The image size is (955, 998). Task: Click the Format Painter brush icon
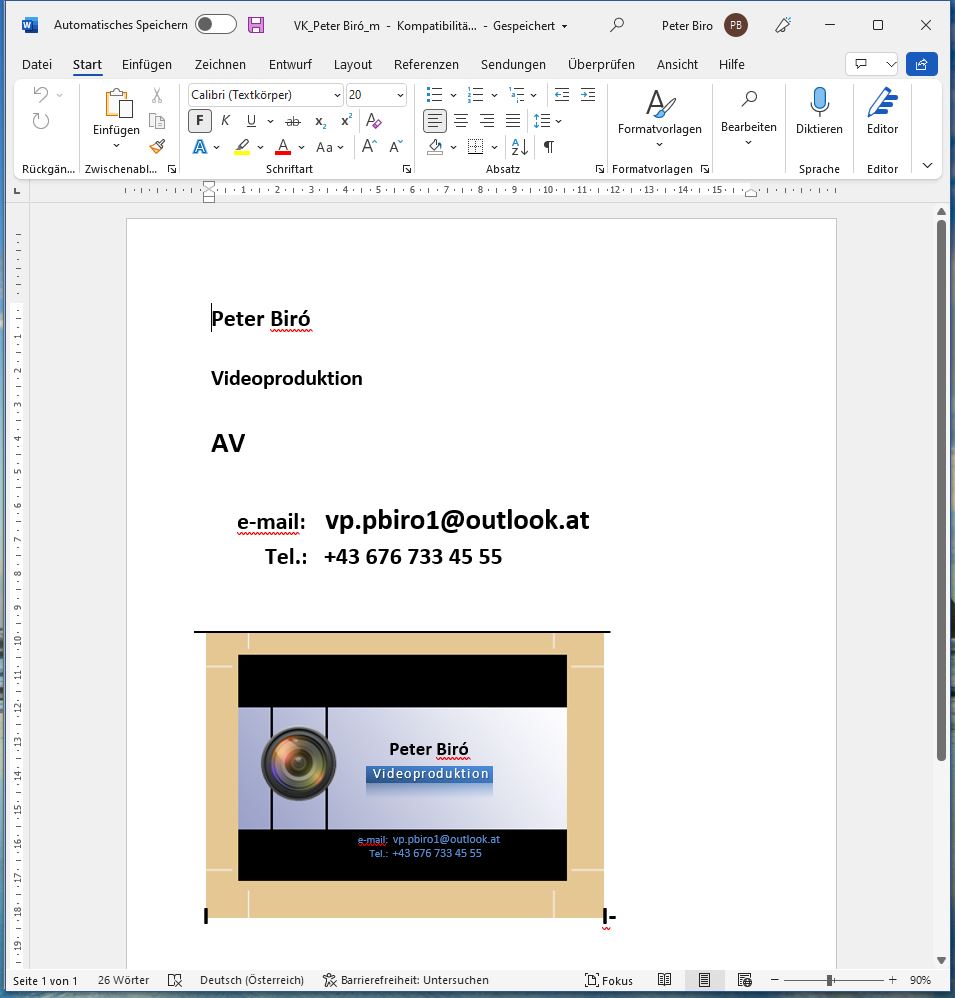pyautogui.click(x=157, y=147)
